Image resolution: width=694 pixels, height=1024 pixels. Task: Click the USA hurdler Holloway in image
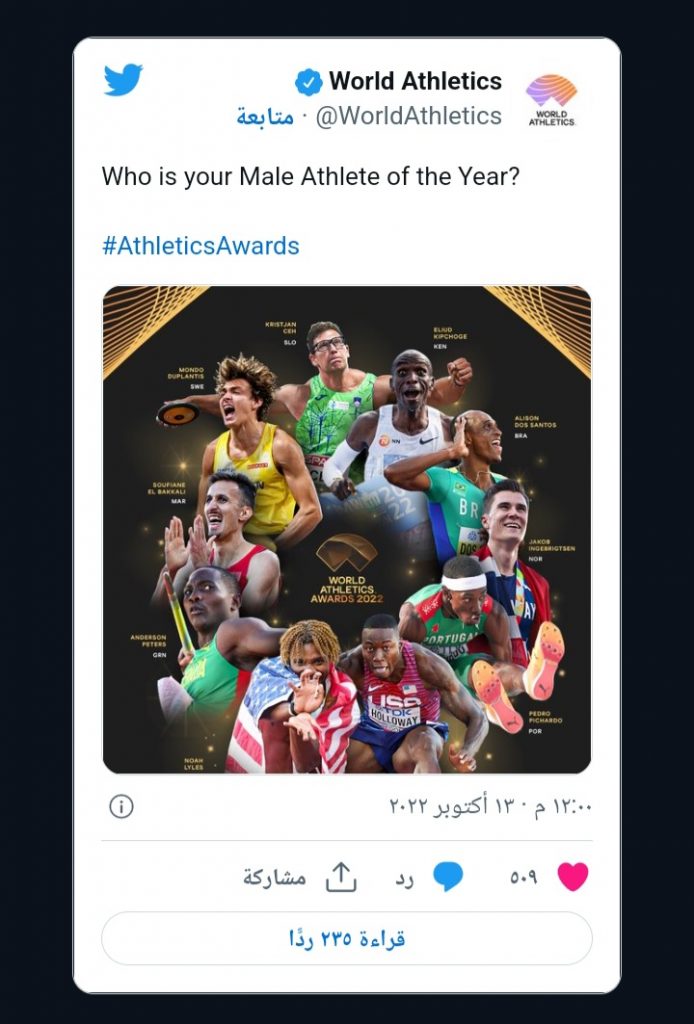[x=393, y=680]
